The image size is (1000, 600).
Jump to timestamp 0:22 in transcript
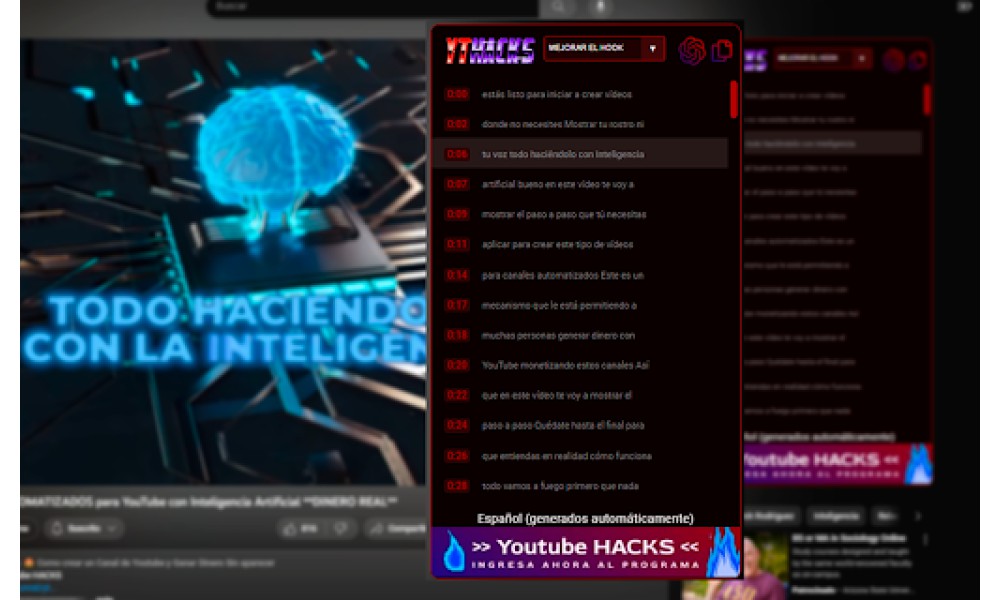pos(457,395)
